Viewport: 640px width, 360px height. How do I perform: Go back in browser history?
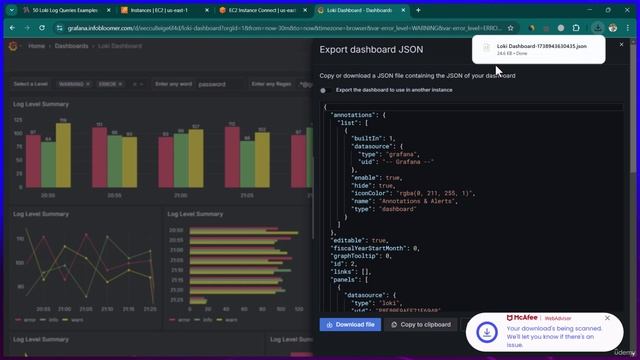(12, 28)
